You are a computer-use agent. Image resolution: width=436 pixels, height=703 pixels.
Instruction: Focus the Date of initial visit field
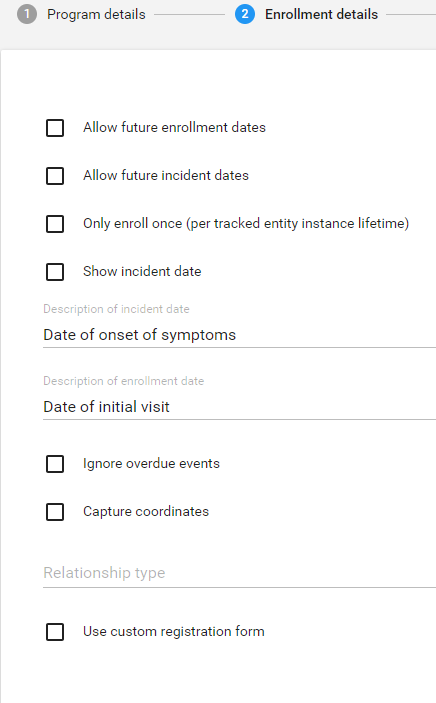(240, 407)
